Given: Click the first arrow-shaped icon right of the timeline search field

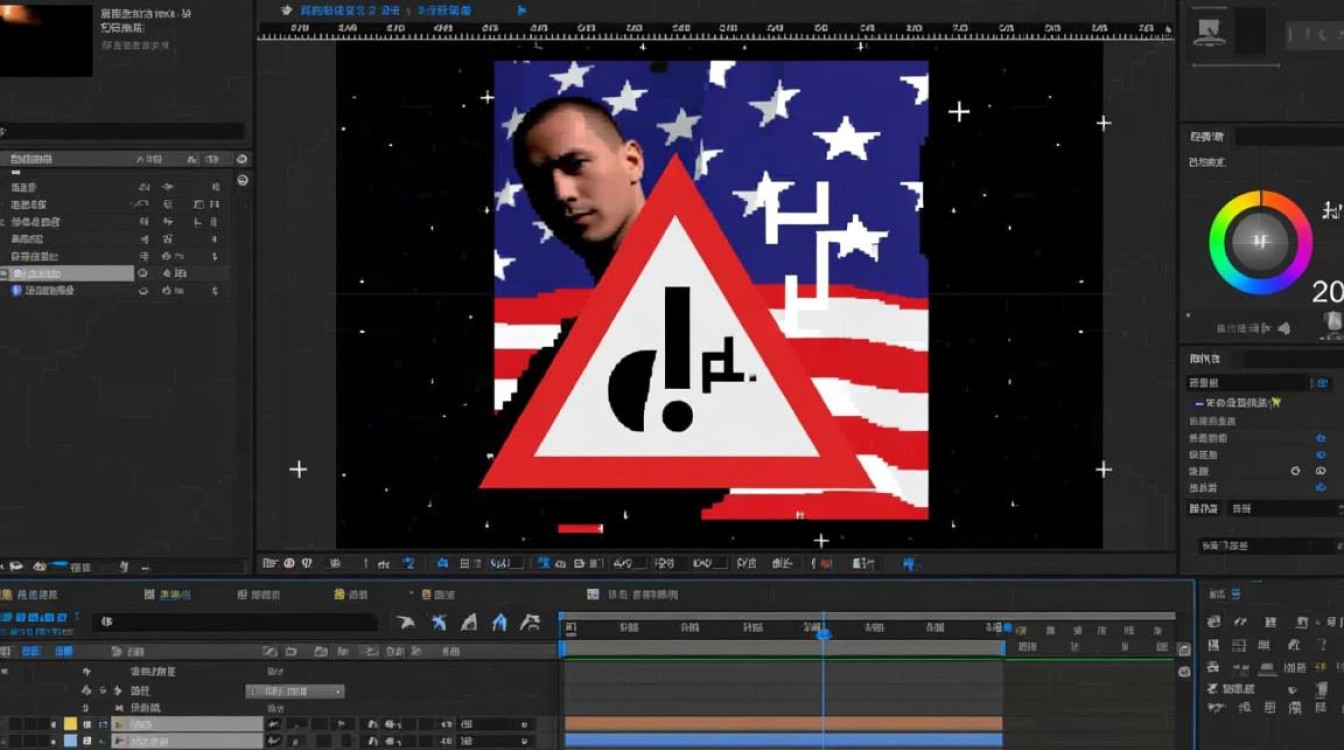Looking at the screenshot, I should [405, 623].
